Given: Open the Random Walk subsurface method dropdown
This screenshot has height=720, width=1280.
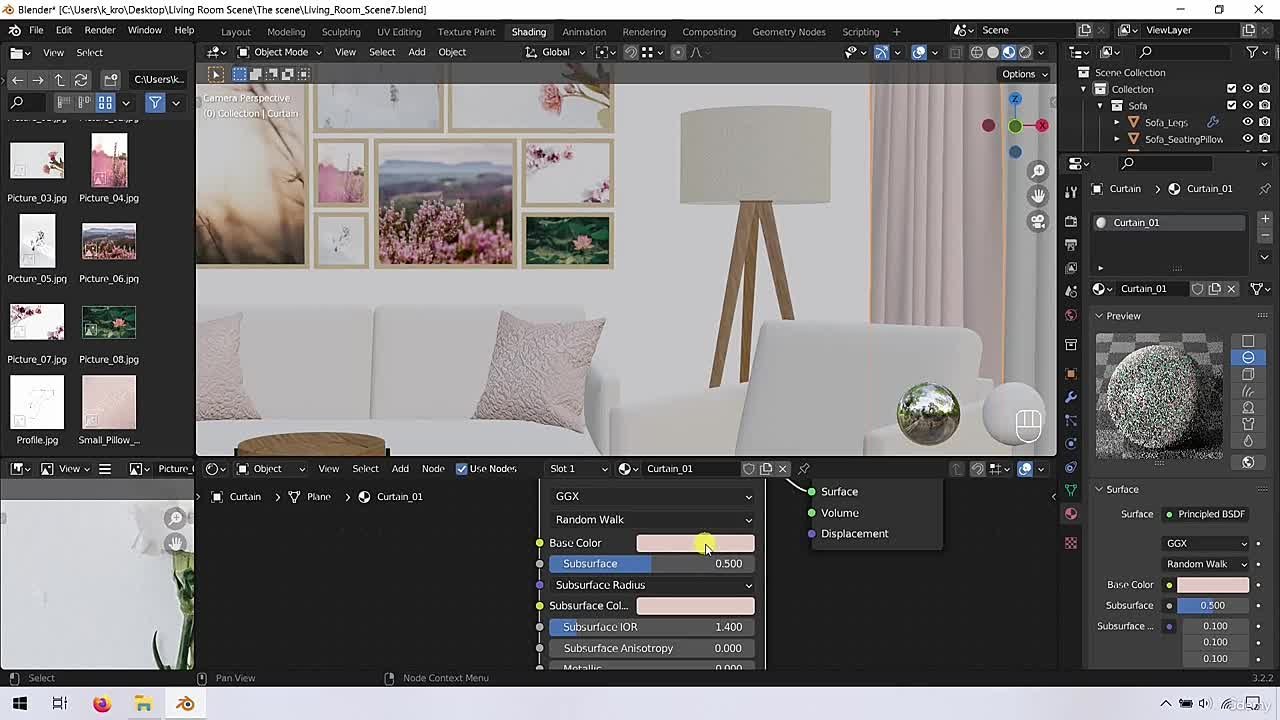Looking at the screenshot, I should 650,519.
